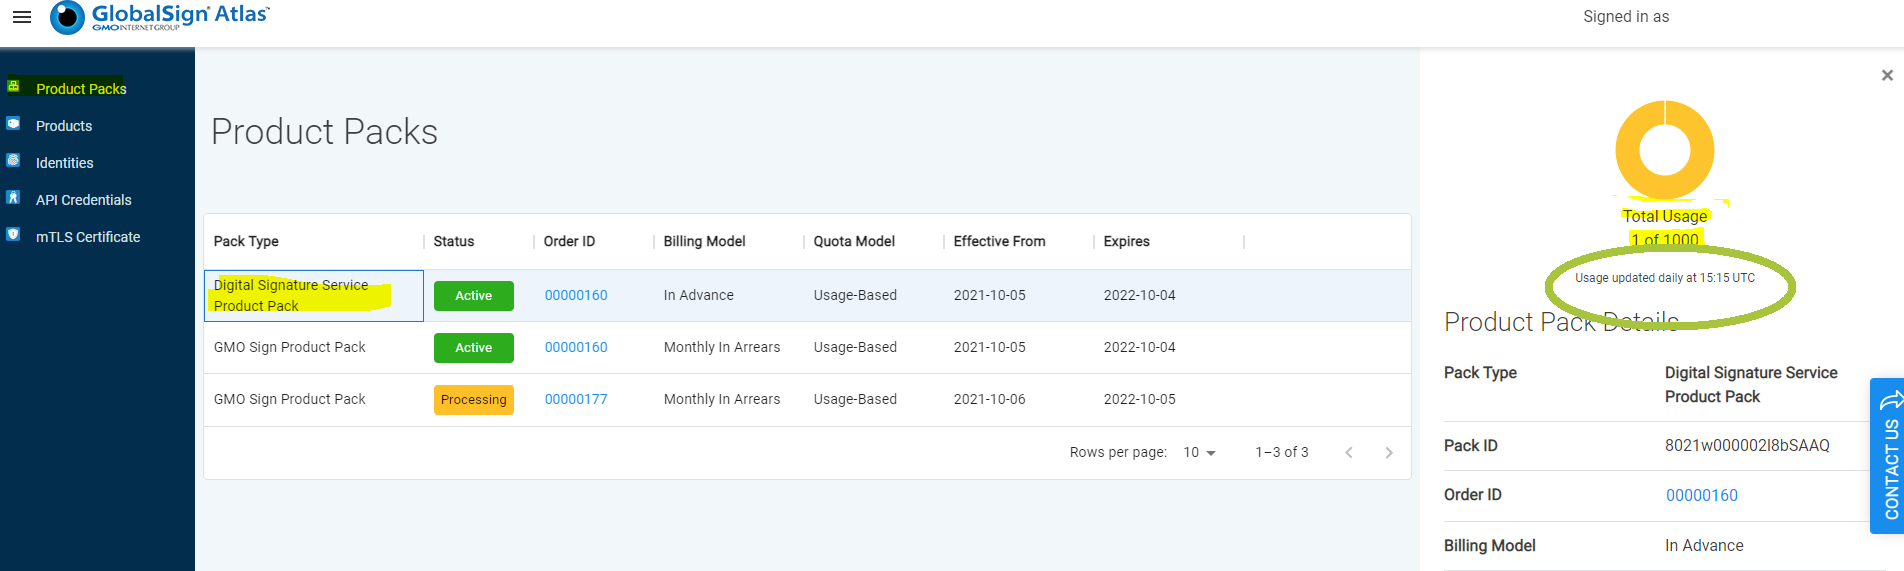Select Digital Signature Service Product Pack row
The height and width of the screenshot is (571, 1904).
[807, 295]
